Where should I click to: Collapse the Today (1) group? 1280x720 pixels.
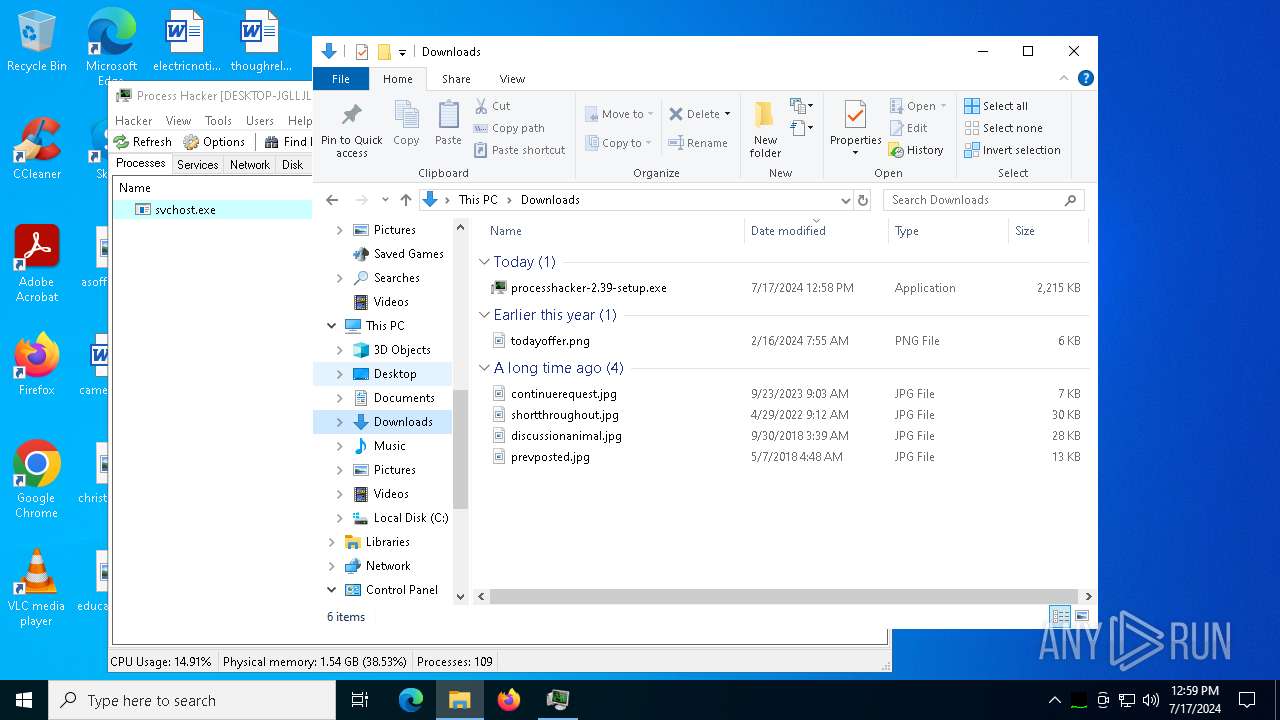(484, 262)
